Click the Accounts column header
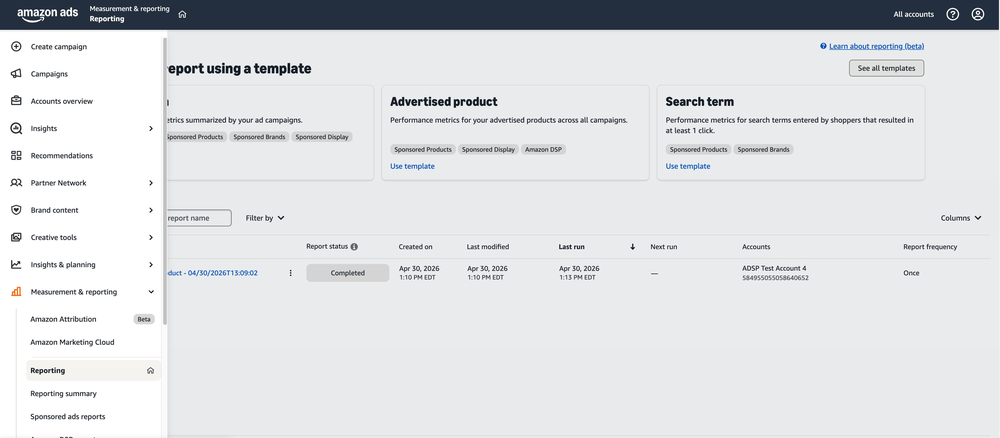Viewport: 1000px width, 438px height. click(756, 247)
